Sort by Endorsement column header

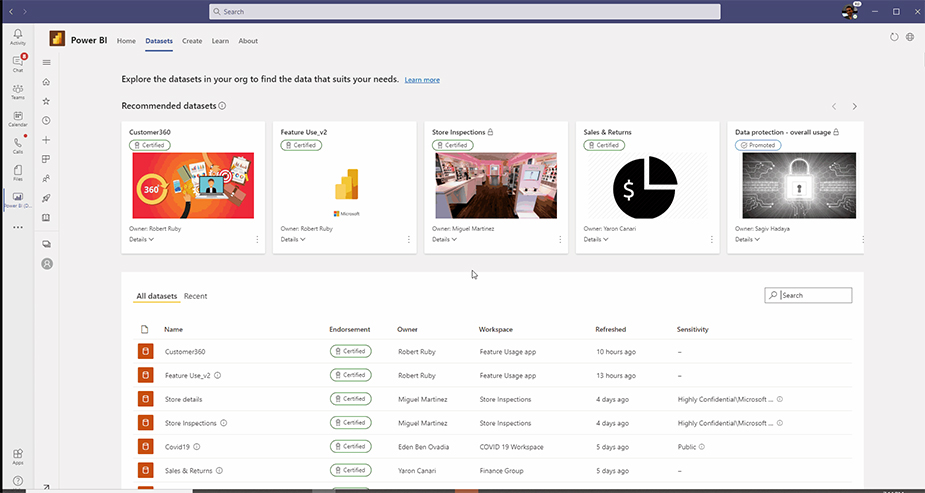[x=350, y=330]
